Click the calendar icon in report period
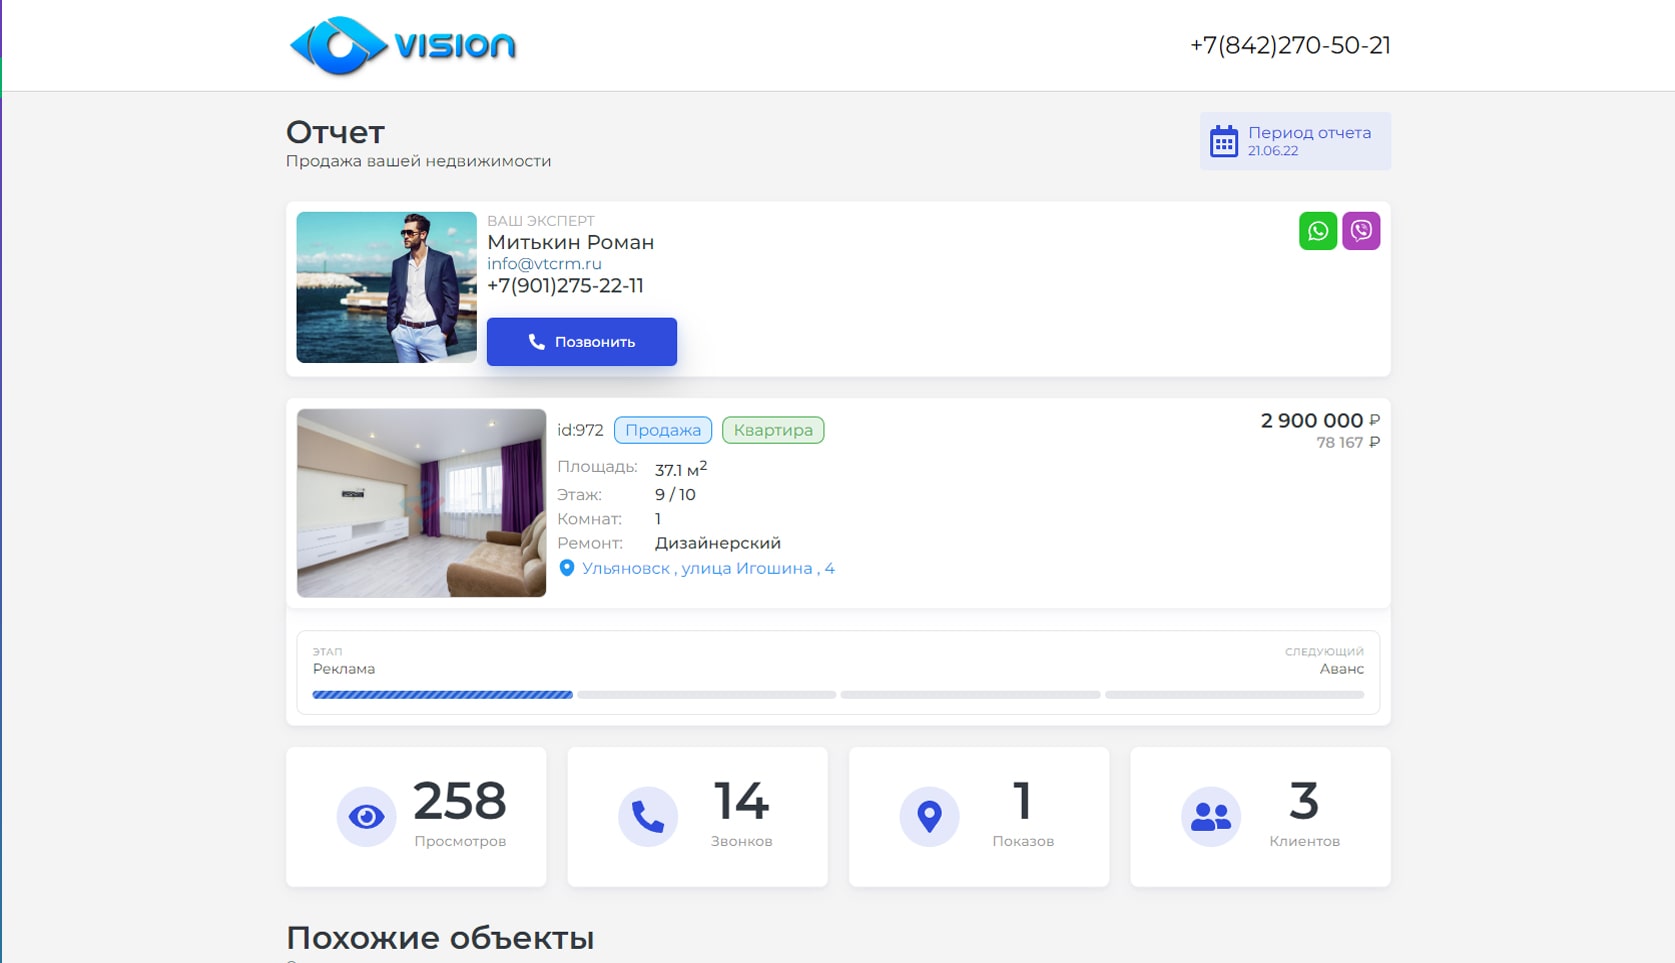Image resolution: width=1675 pixels, height=963 pixels. click(x=1223, y=141)
